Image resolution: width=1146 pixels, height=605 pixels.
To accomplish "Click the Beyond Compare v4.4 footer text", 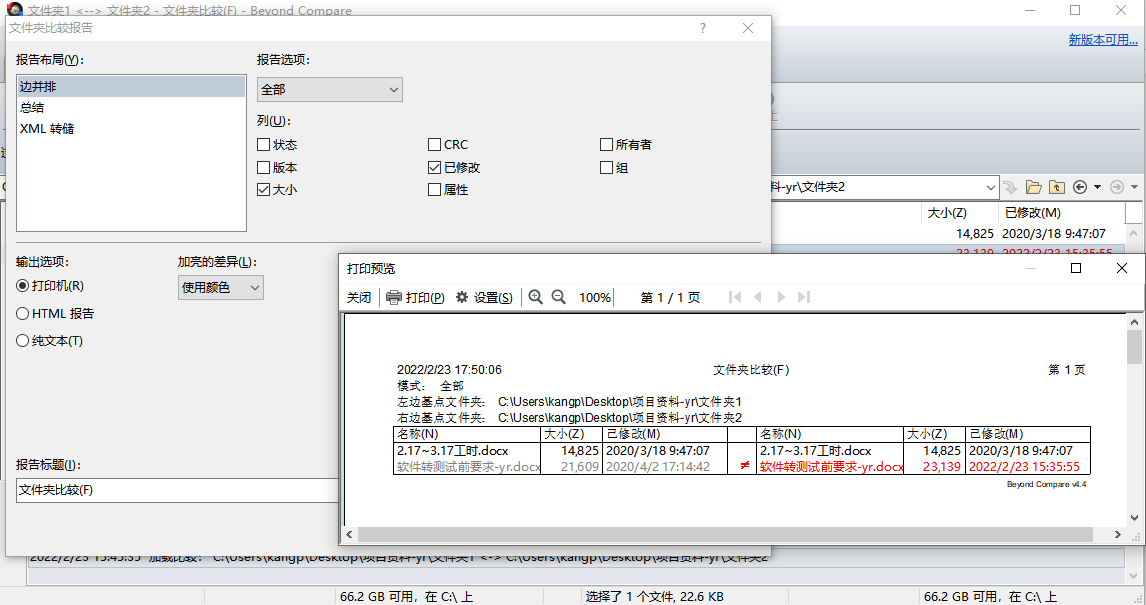I will tap(1046, 484).
